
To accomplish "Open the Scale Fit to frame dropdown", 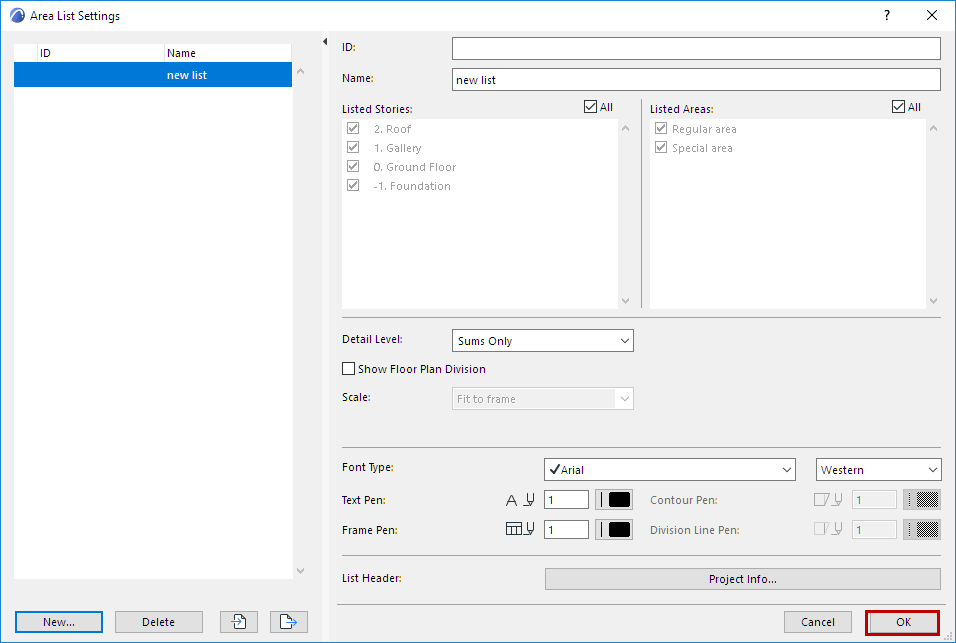I will point(543,399).
